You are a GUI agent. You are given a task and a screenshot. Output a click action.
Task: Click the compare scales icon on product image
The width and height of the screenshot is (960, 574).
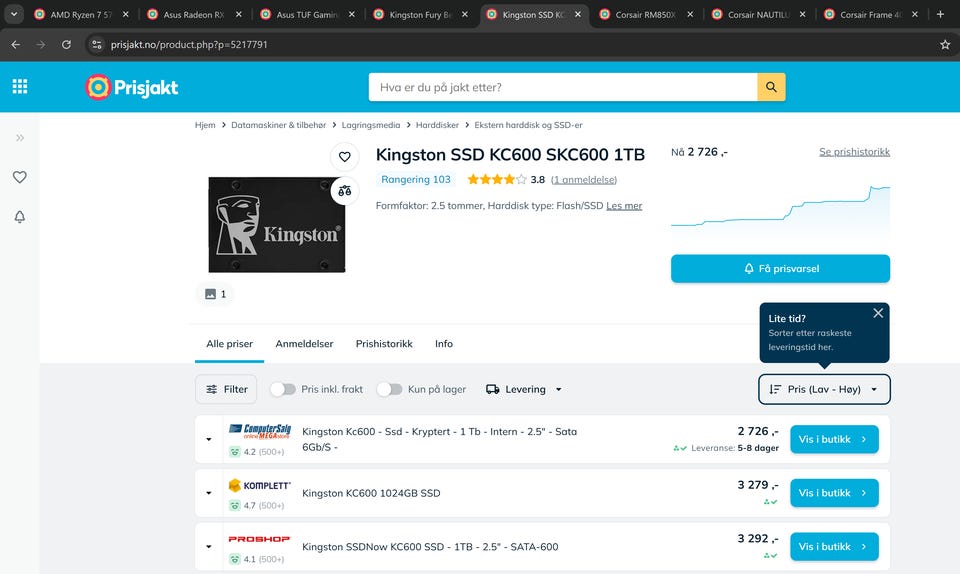[345, 190]
